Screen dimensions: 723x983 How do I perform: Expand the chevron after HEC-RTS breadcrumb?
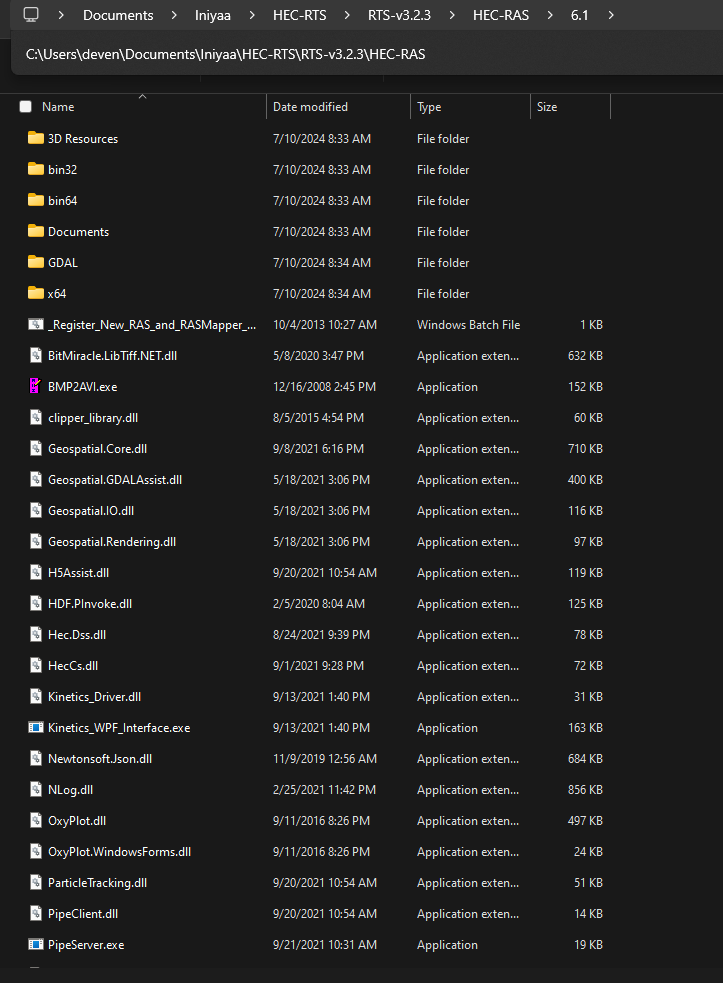(347, 15)
